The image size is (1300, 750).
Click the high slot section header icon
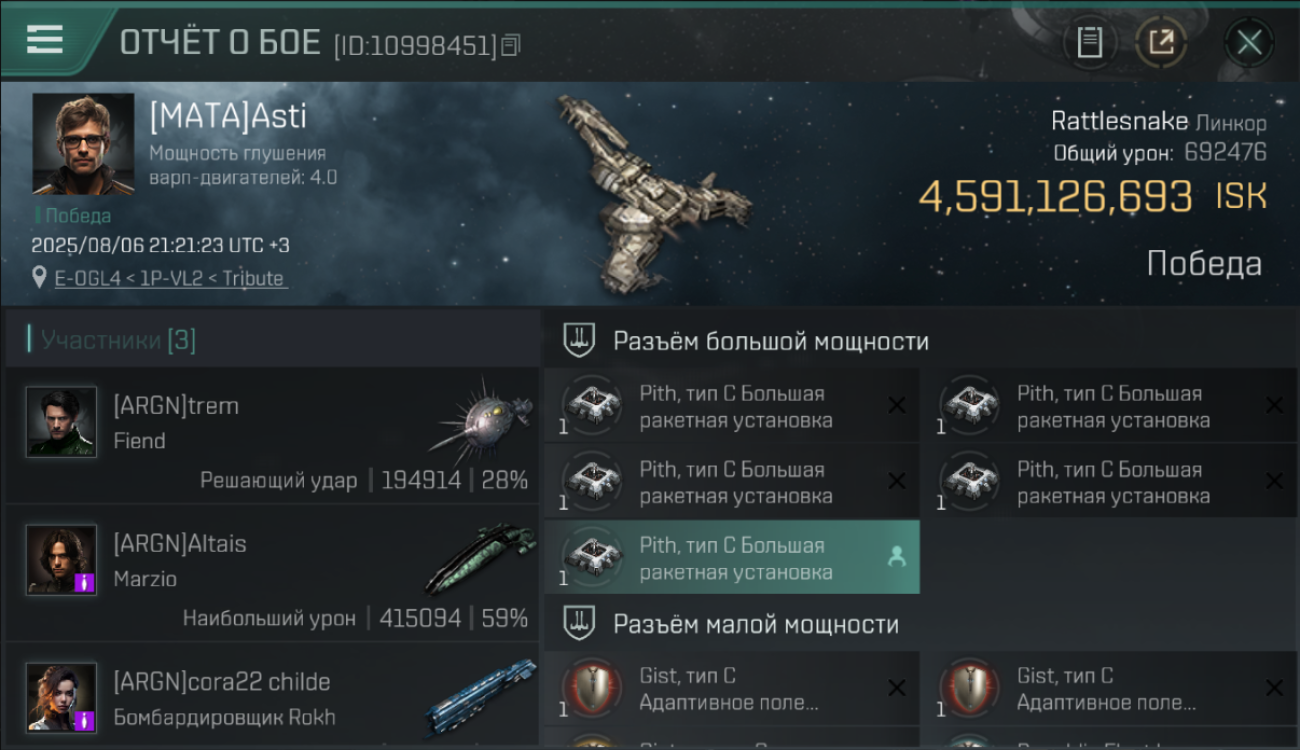pos(579,341)
